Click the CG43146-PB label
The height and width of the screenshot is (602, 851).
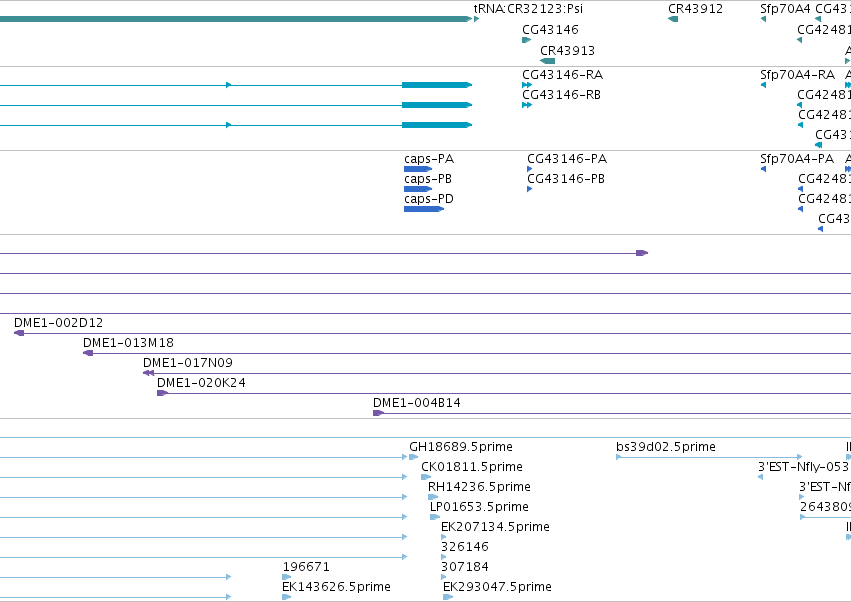click(566, 179)
